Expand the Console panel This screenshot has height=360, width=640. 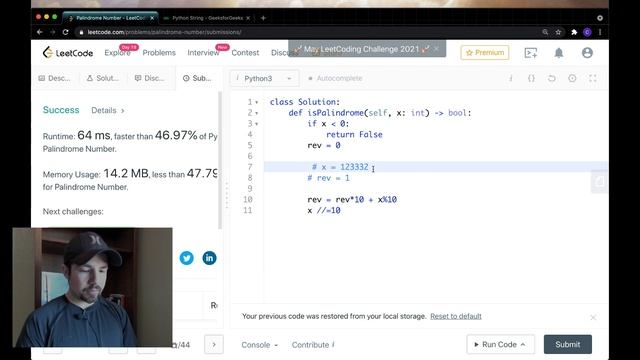coord(260,345)
